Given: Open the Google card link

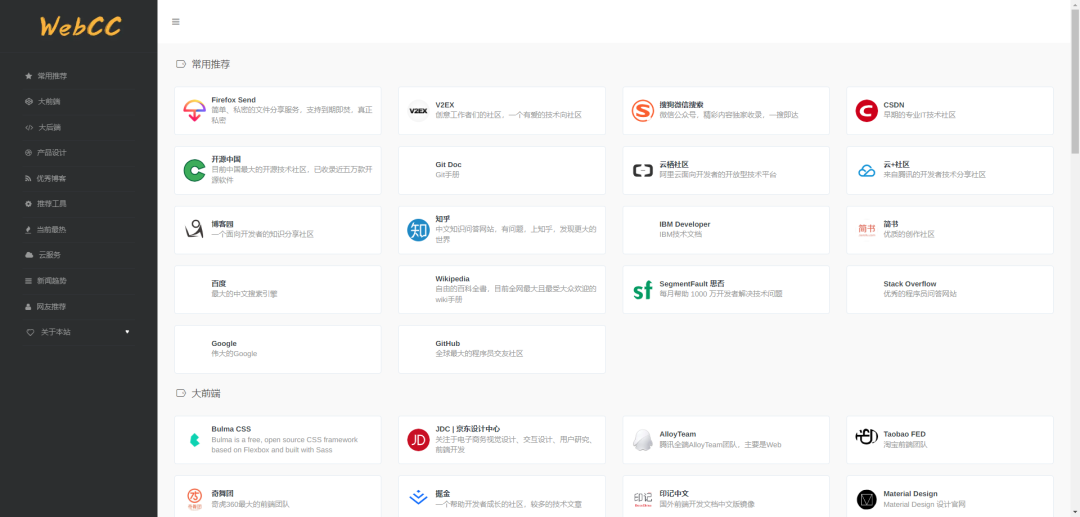Looking at the screenshot, I should [x=278, y=349].
